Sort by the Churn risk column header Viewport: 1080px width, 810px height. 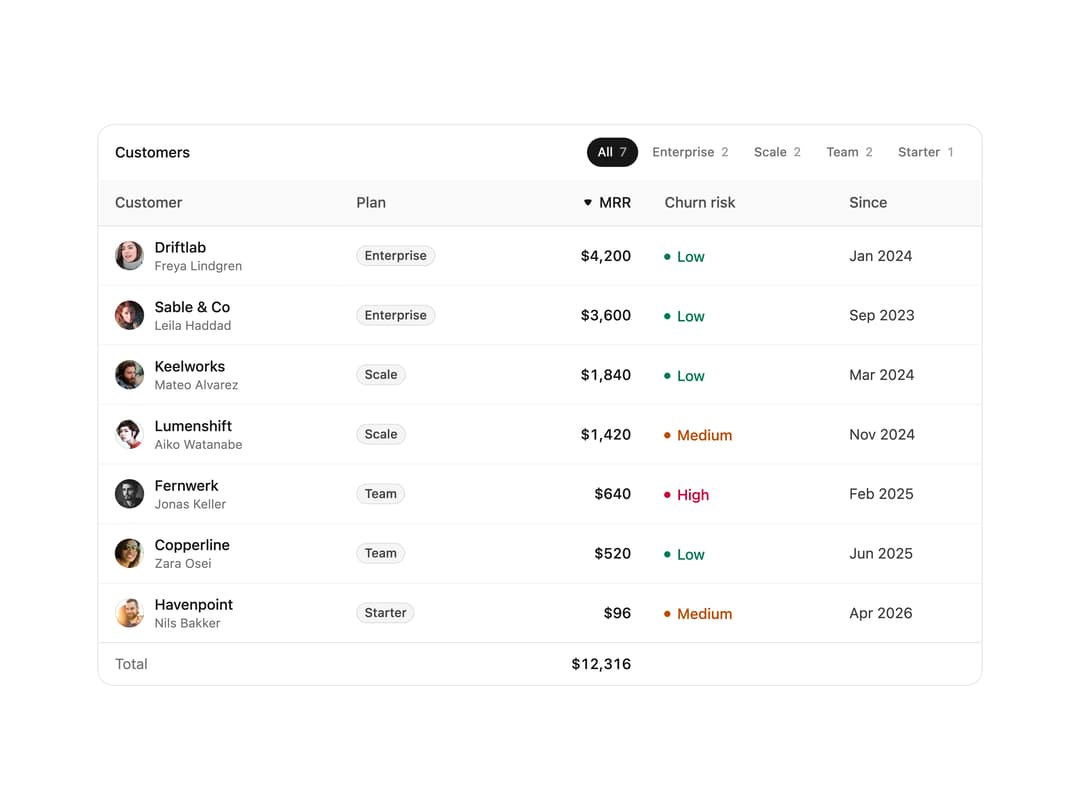(700, 202)
